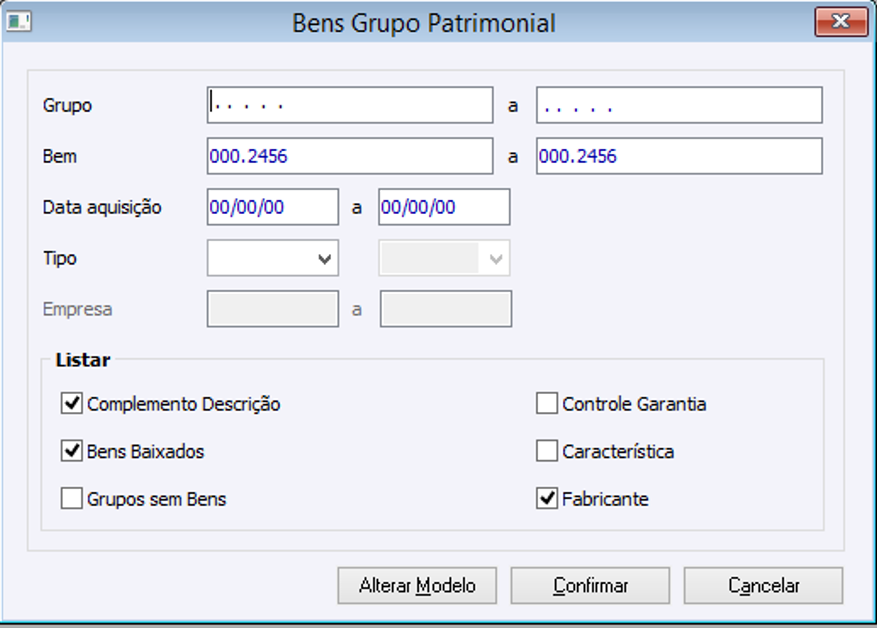Click the Confirmar button

(590, 585)
